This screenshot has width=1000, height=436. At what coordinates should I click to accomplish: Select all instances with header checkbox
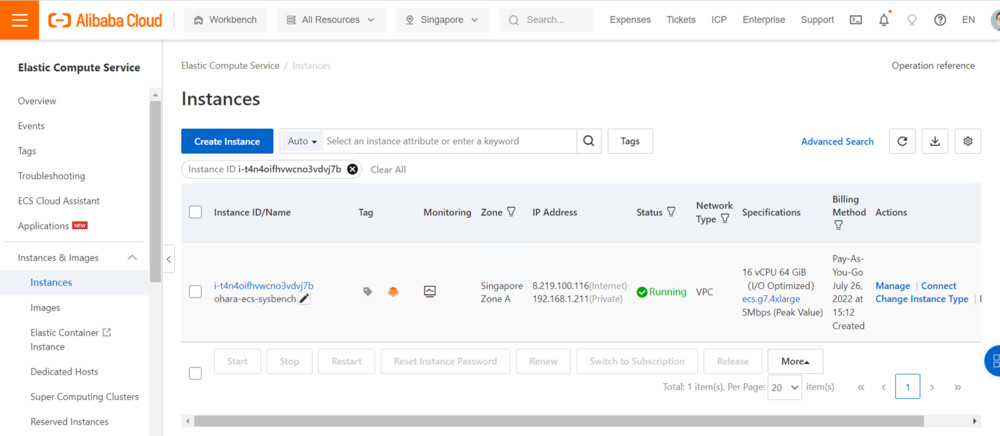click(x=195, y=212)
